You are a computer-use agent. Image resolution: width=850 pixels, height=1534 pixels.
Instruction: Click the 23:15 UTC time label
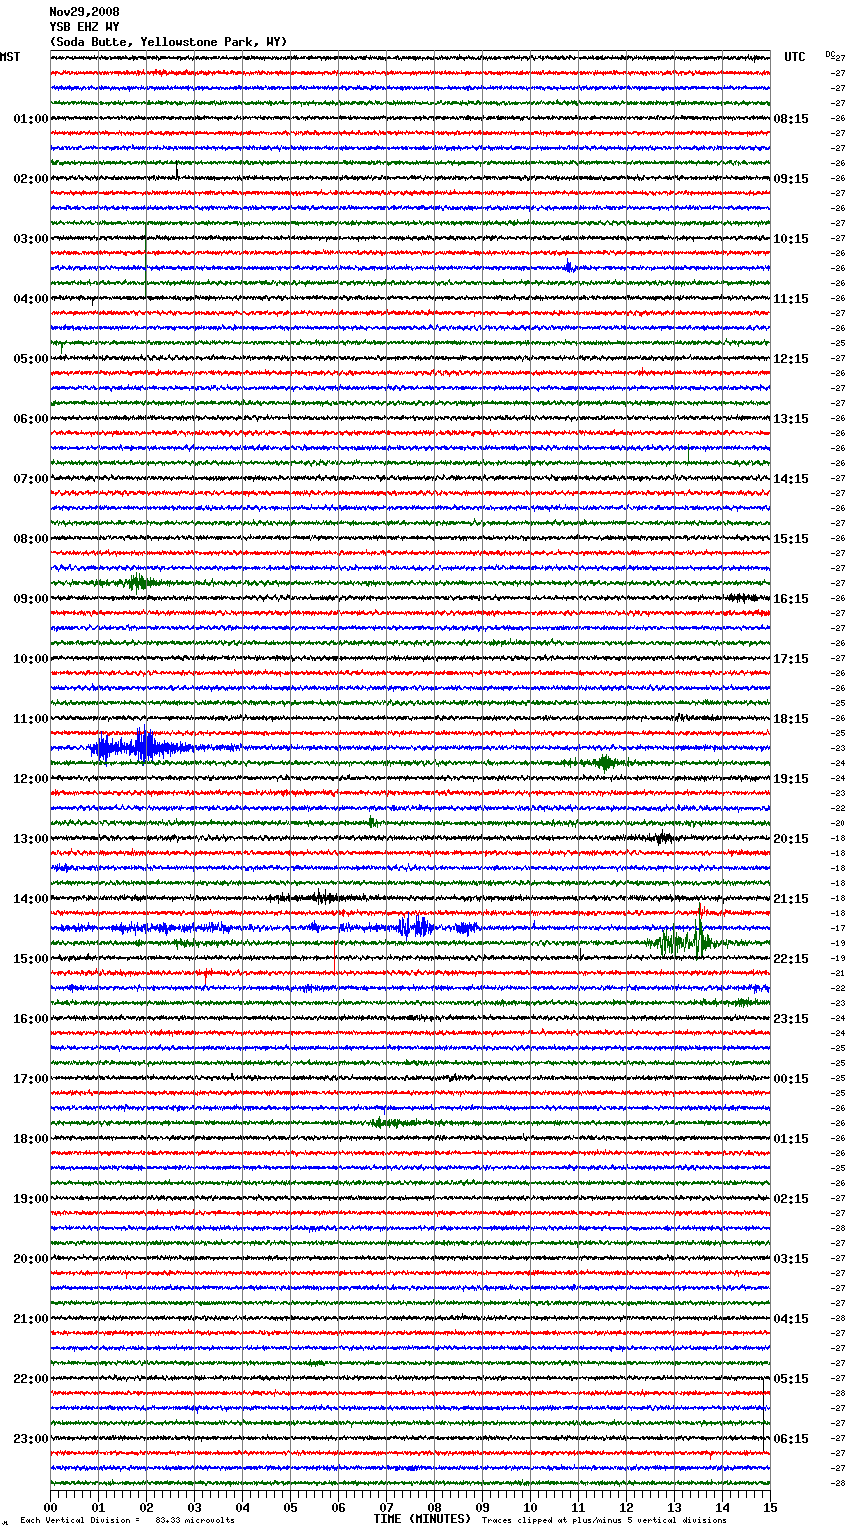point(791,1019)
